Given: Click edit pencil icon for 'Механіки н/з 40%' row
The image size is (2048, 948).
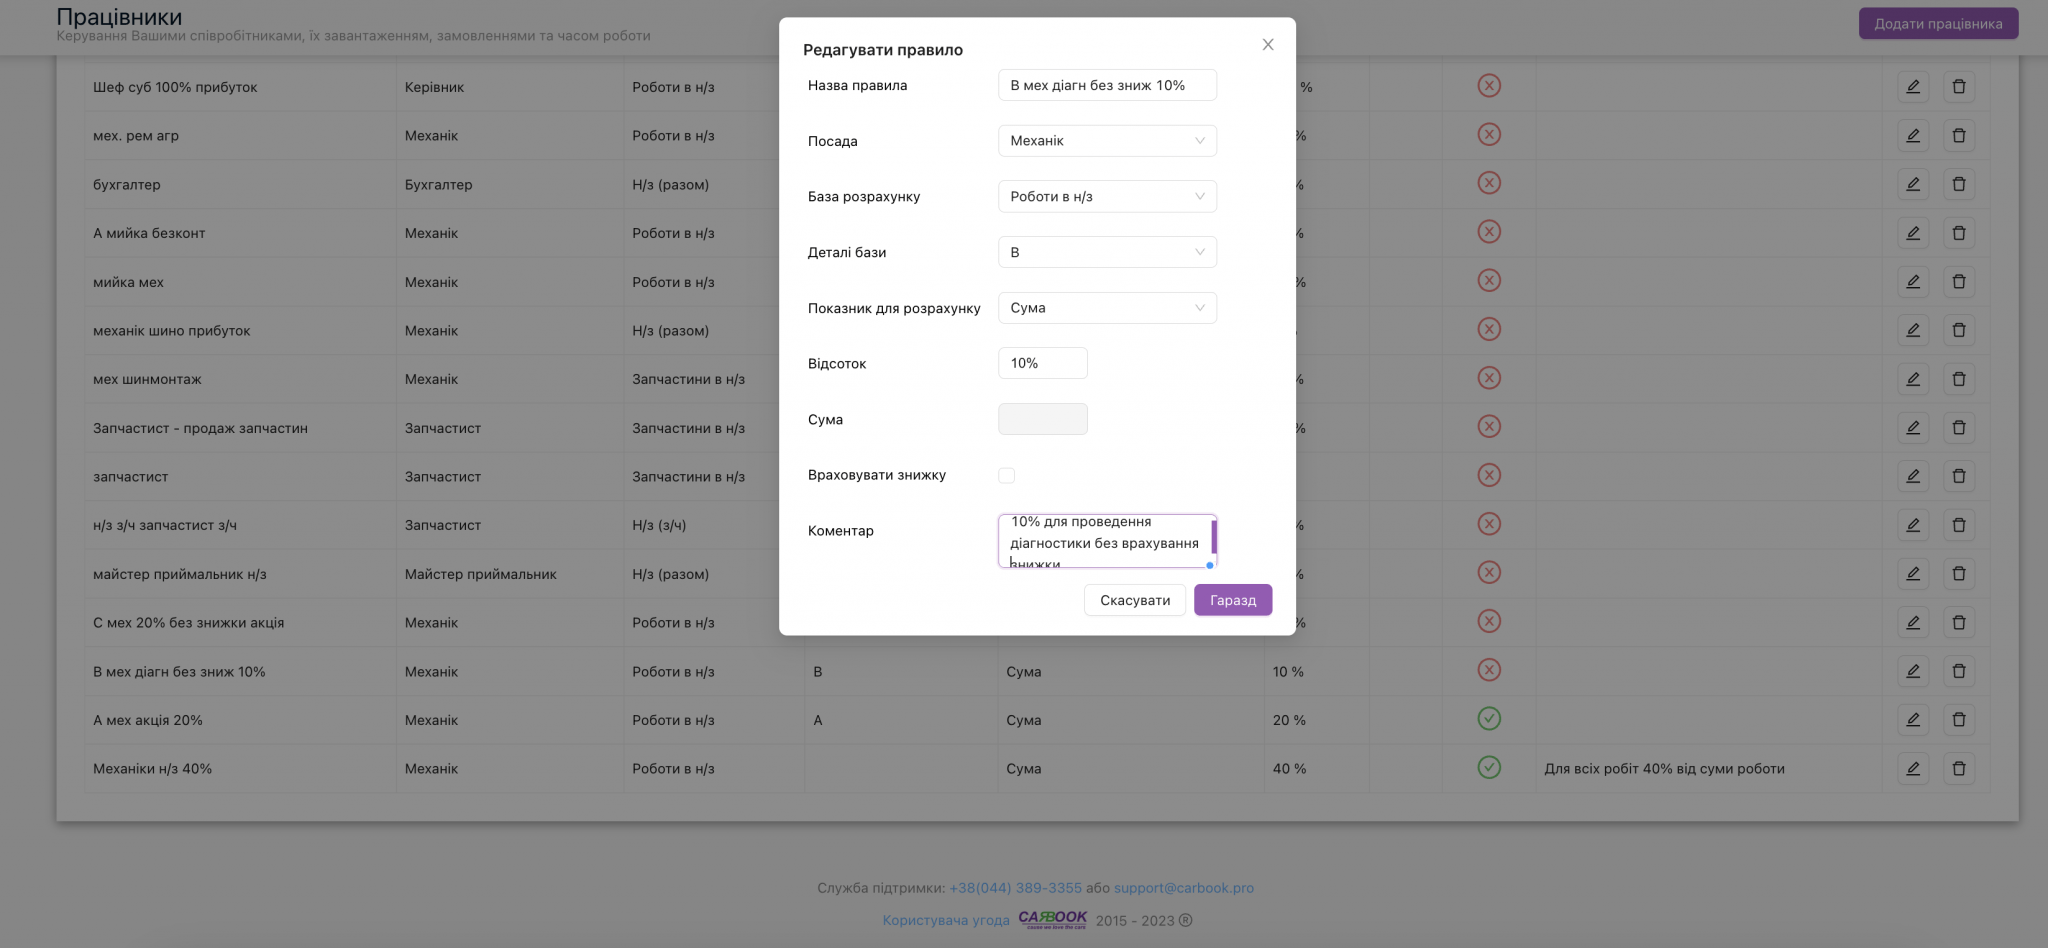Looking at the screenshot, I should pos(1912,769).
